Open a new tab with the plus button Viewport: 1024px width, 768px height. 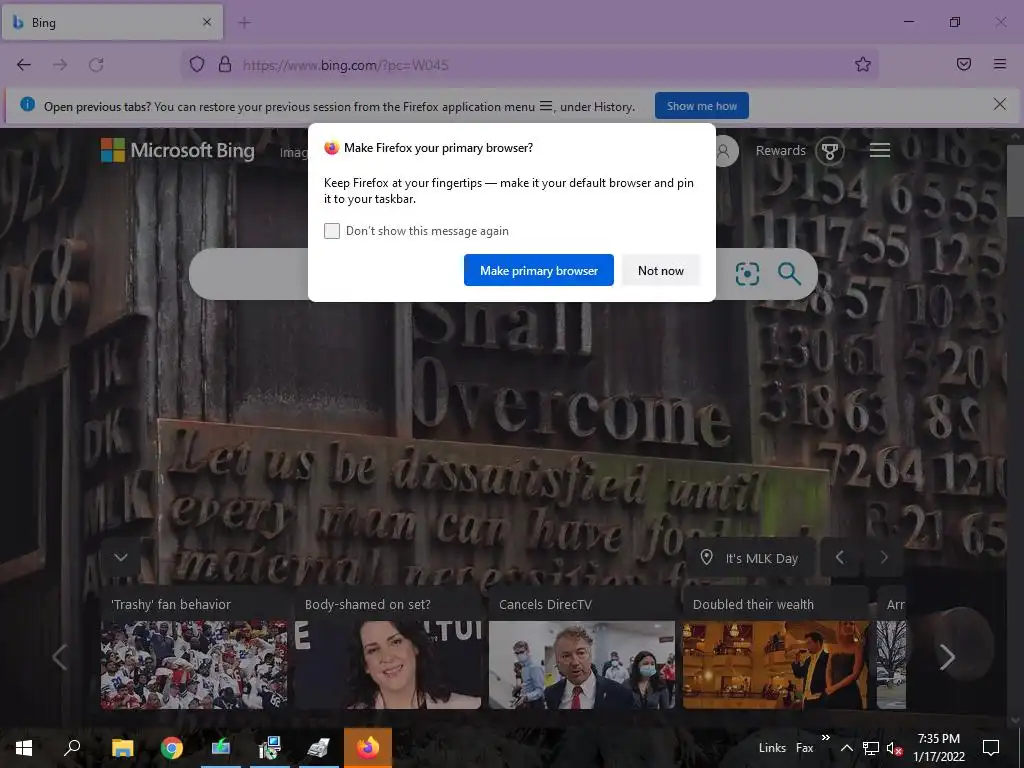244,23
